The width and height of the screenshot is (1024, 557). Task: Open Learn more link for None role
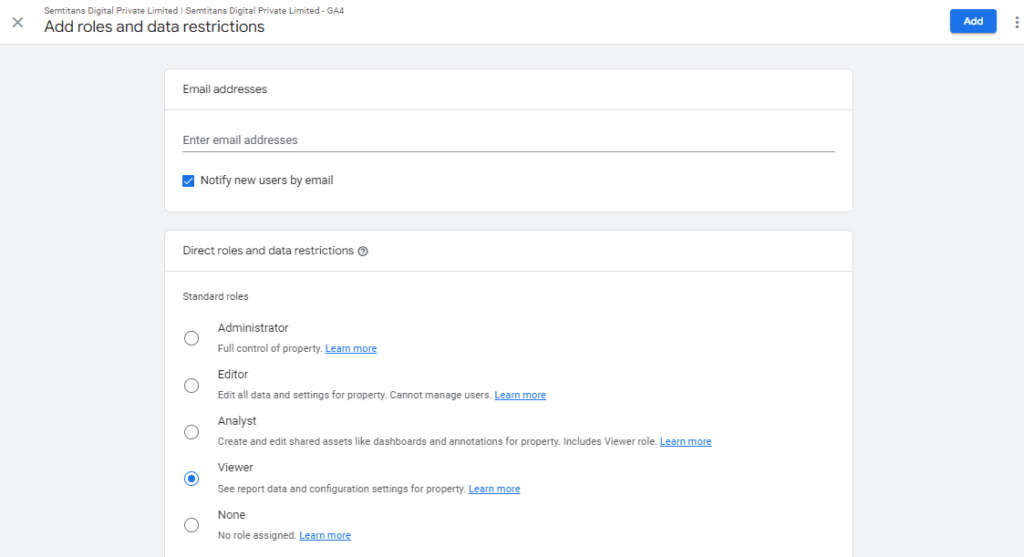click(325, 535)
